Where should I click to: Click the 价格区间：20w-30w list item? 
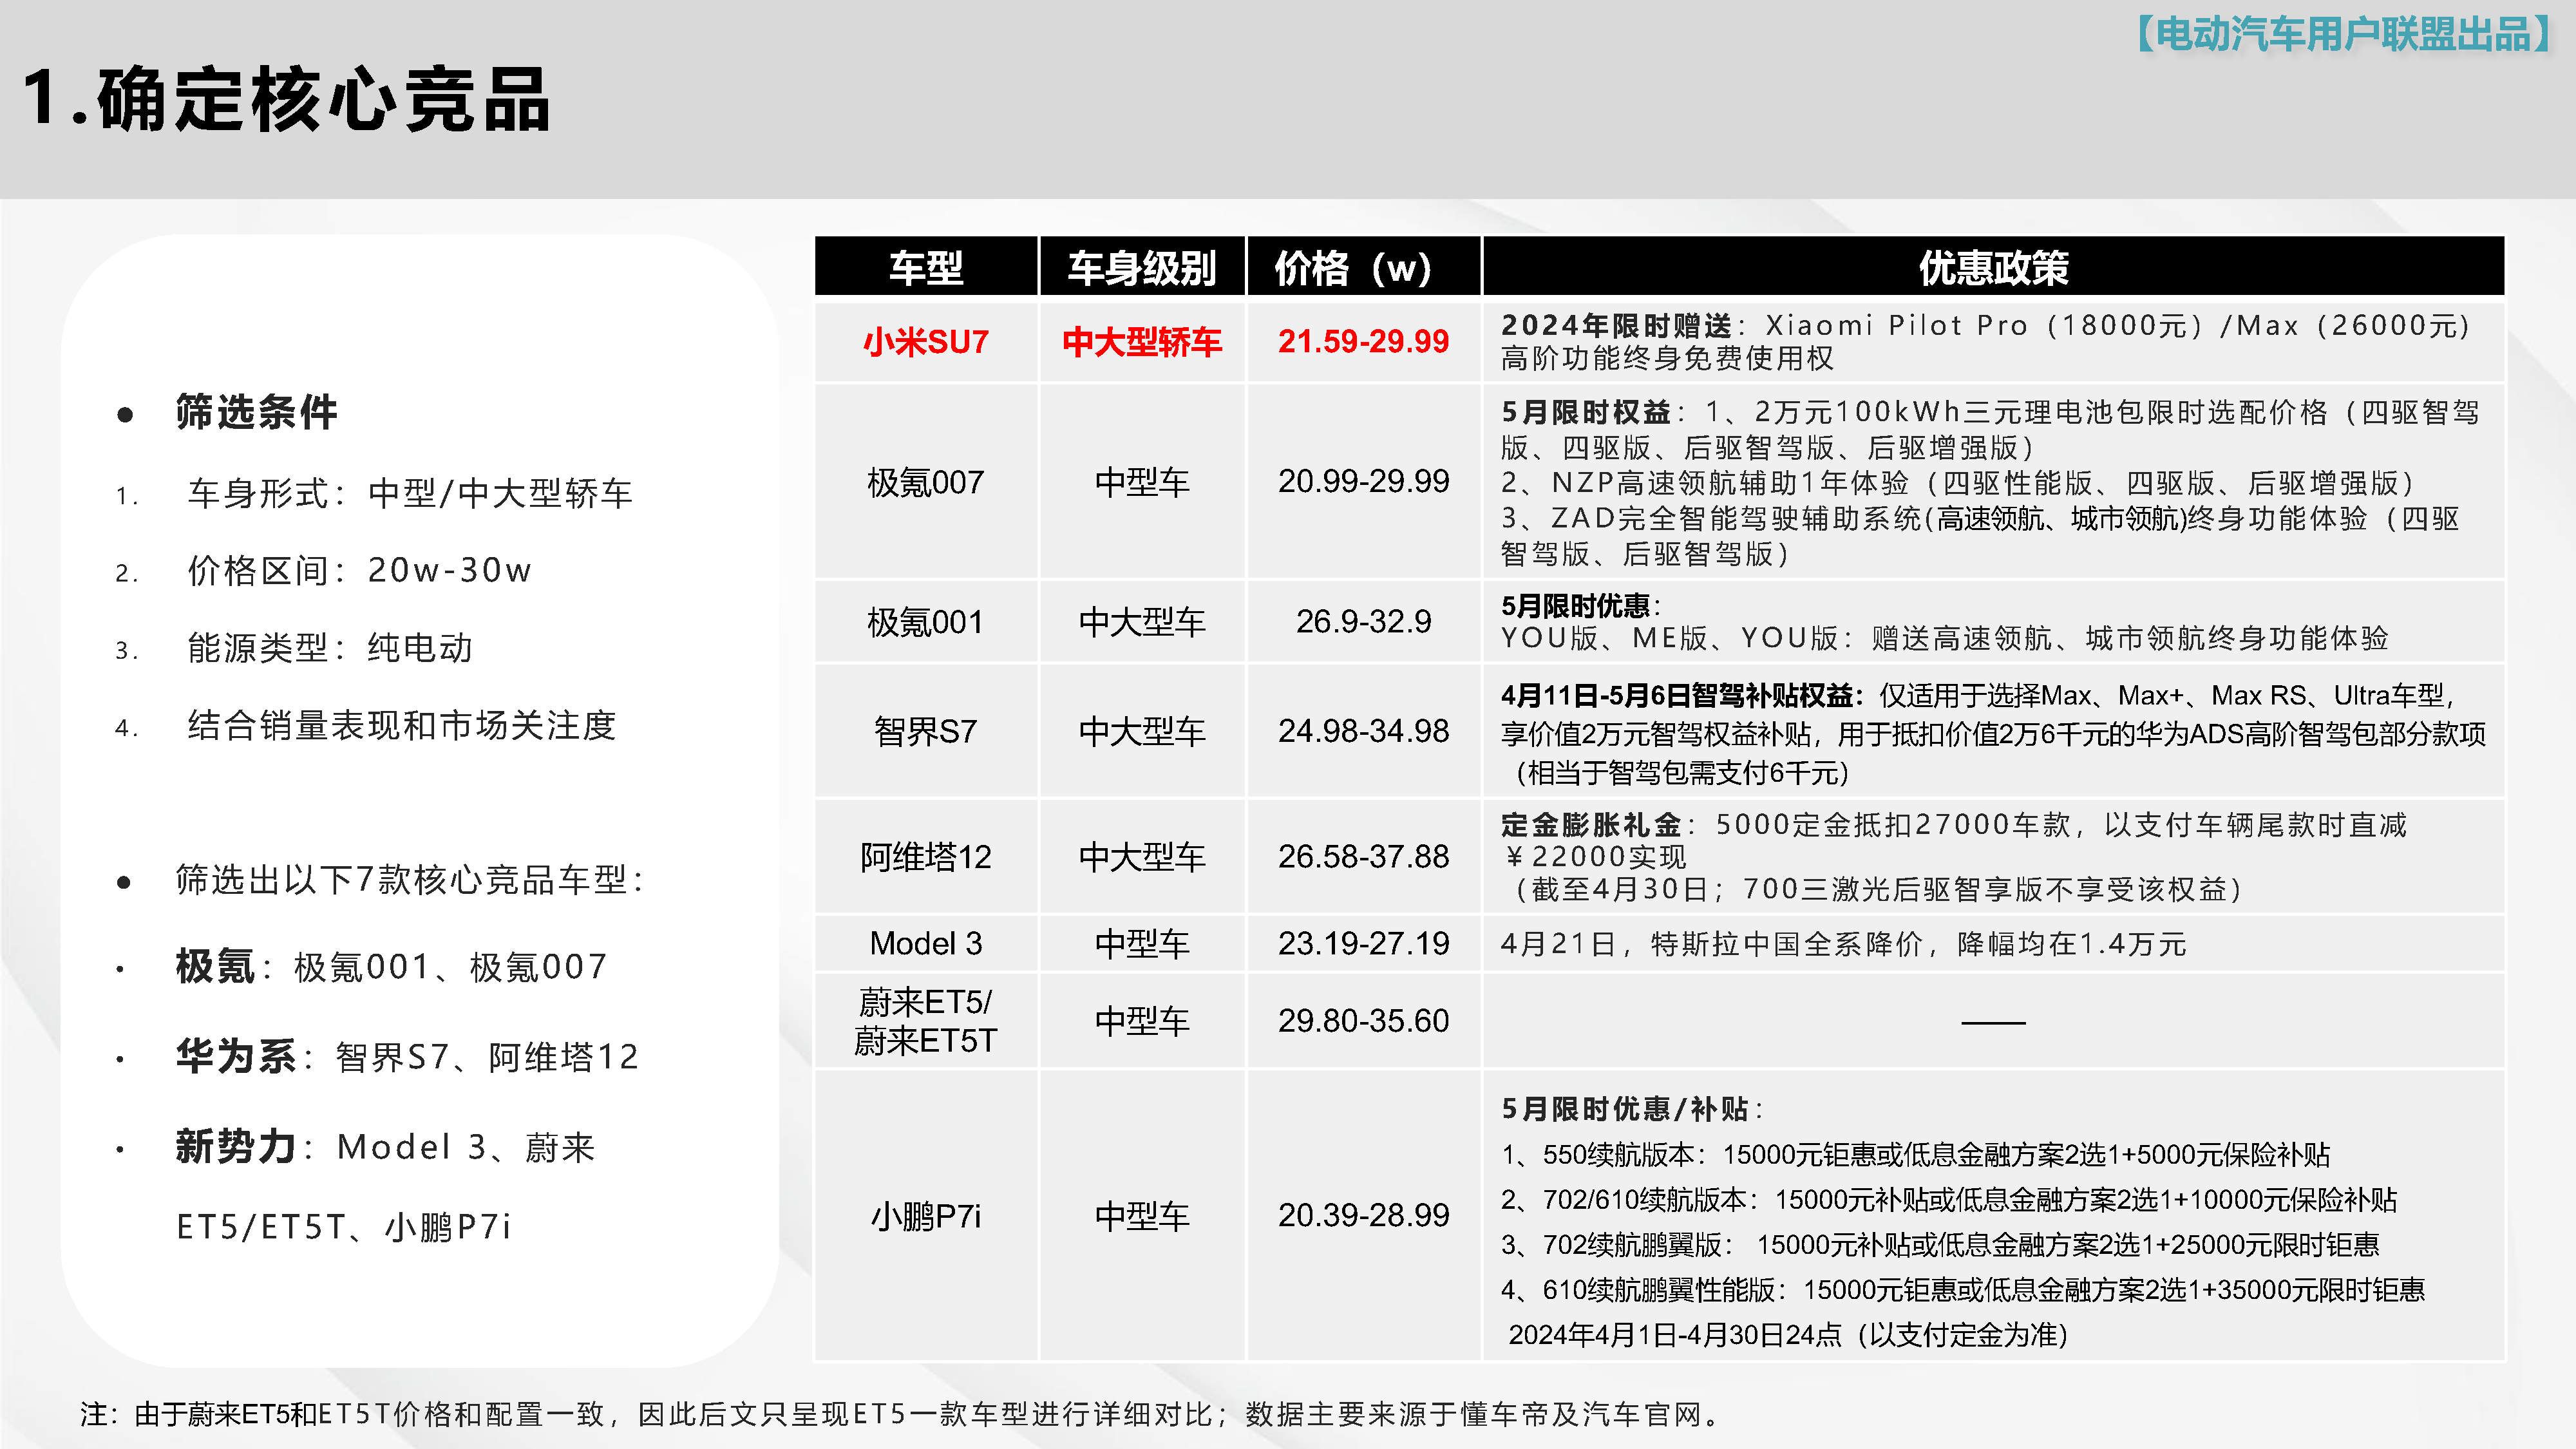coord(355,570)
